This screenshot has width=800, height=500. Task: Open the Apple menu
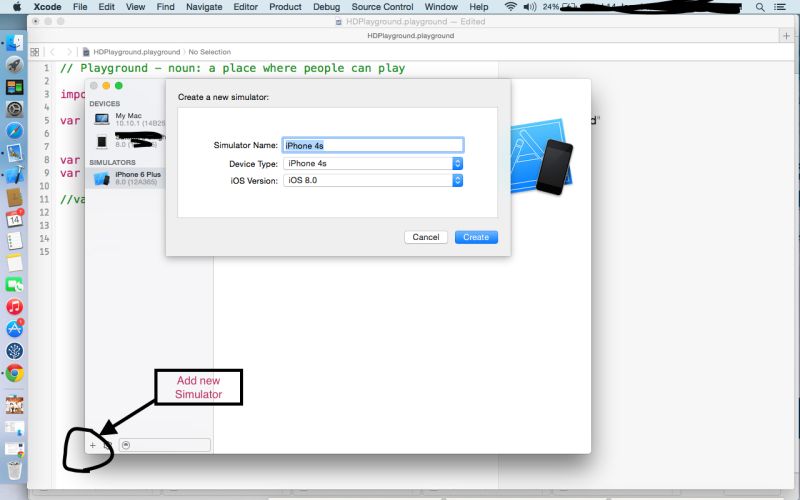pyautogui.click(x=16, y=7)
